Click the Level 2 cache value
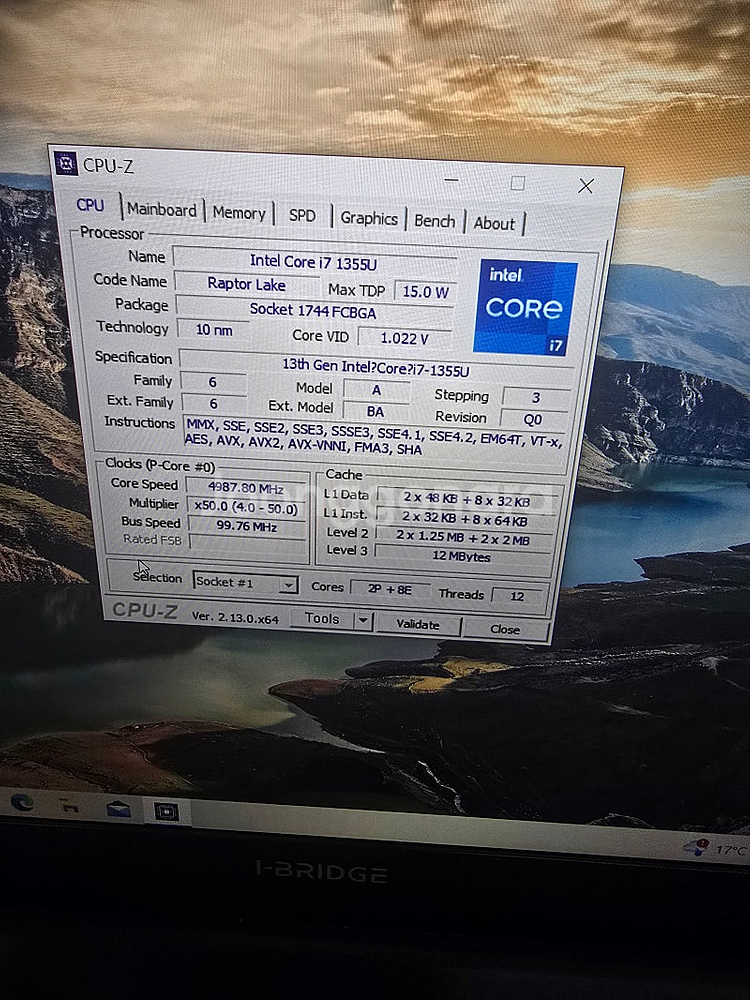750x1000 pixels. pyautogui.click(x=464, y=538)
